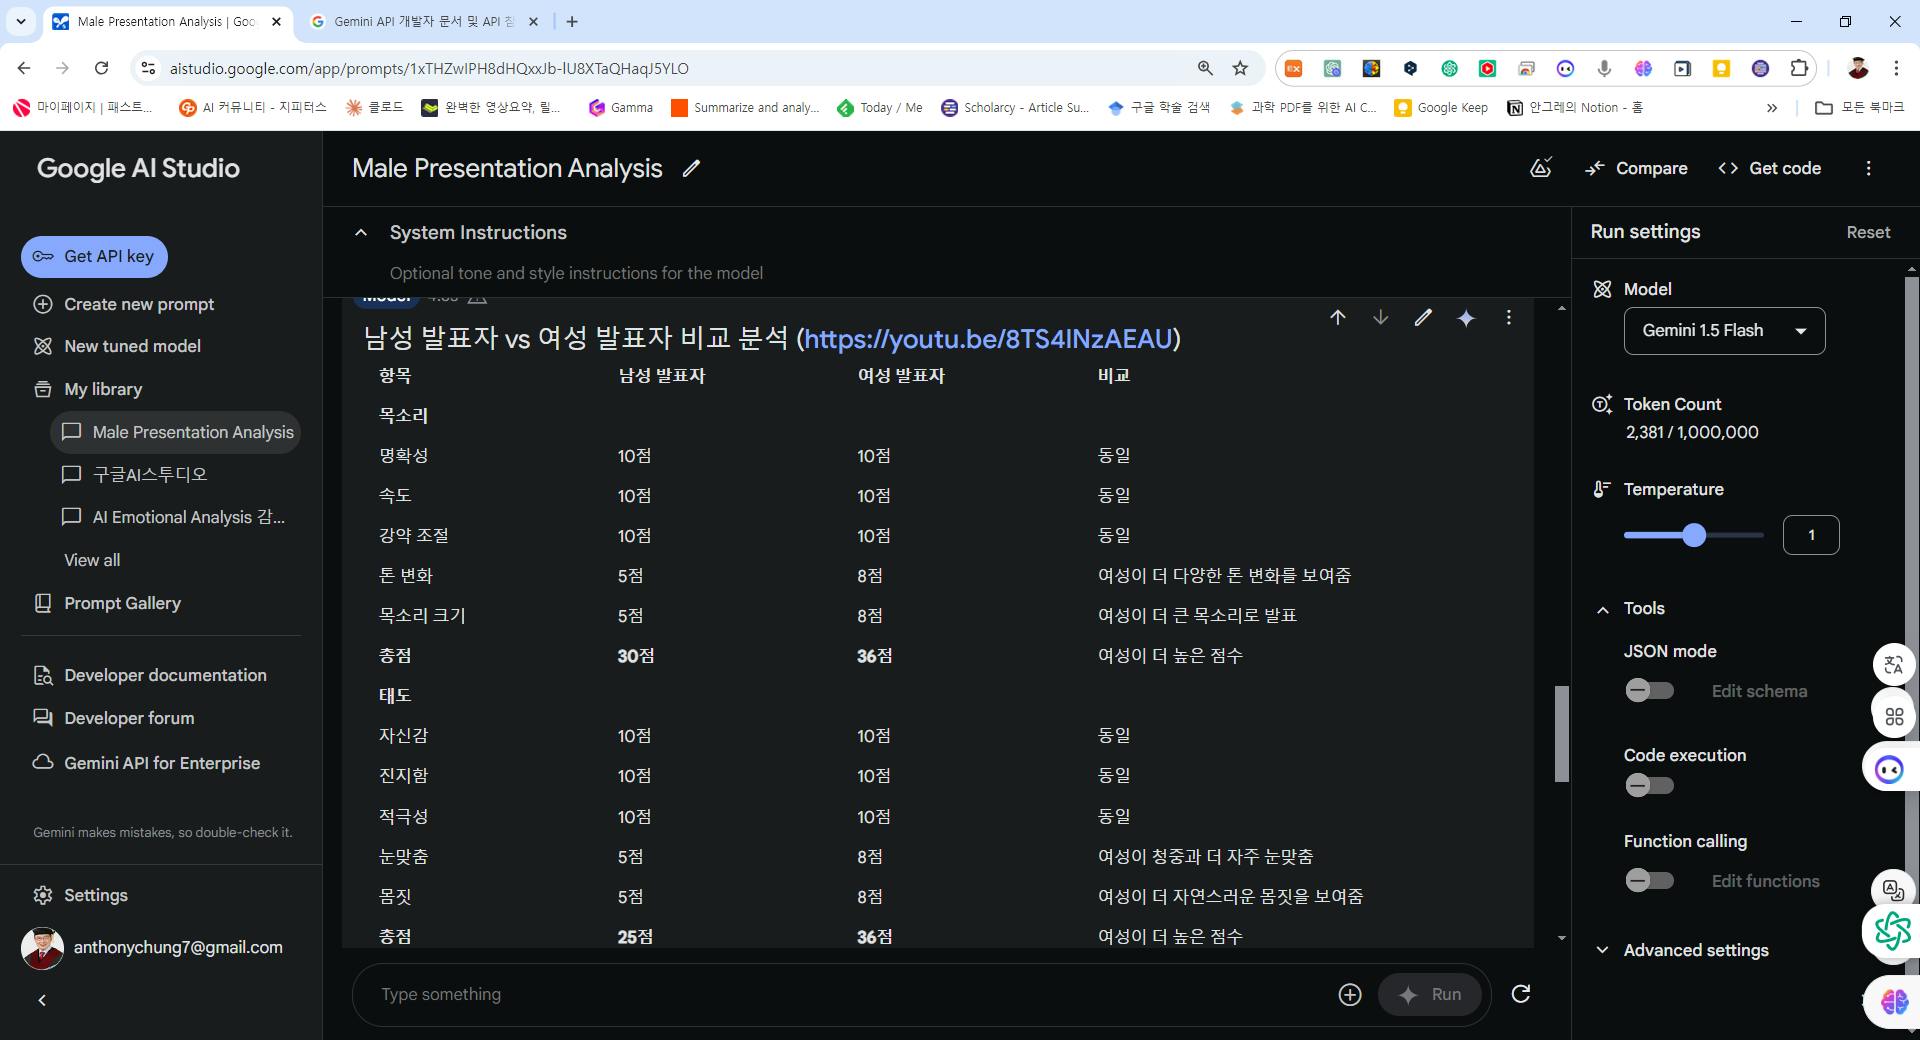
Task: Switch to the Gemini API docs tab
Action: [424, 21]
